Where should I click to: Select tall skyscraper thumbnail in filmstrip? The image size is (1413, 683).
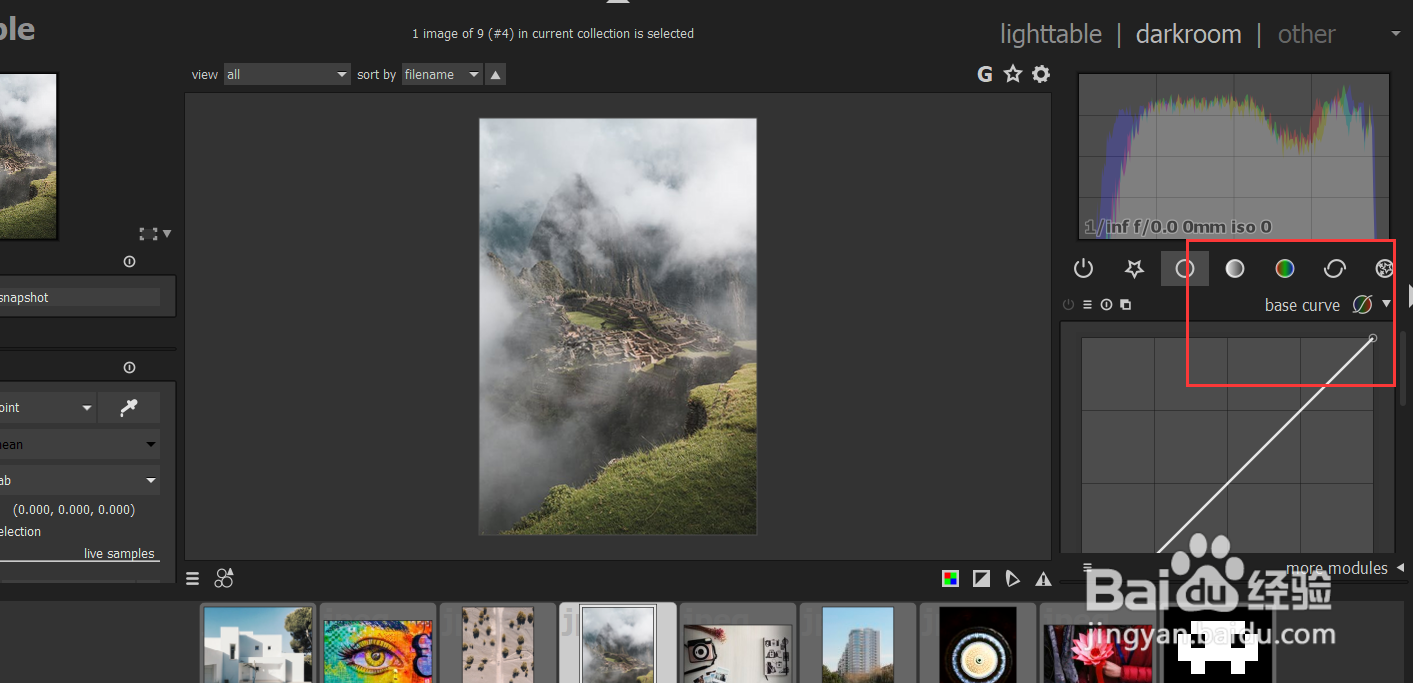pyautogui.click(x=858, y=645)
